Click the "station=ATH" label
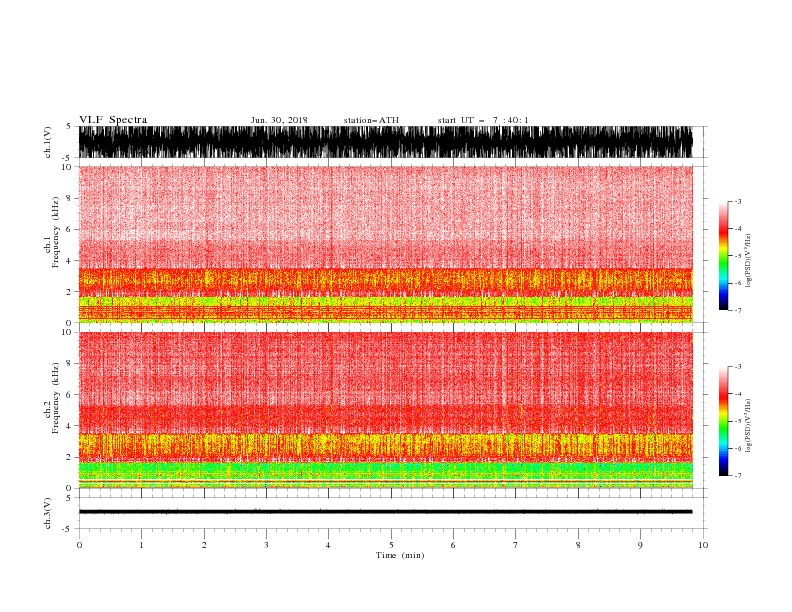The height and width of the screenshot is (612, 792). [371, 120]
